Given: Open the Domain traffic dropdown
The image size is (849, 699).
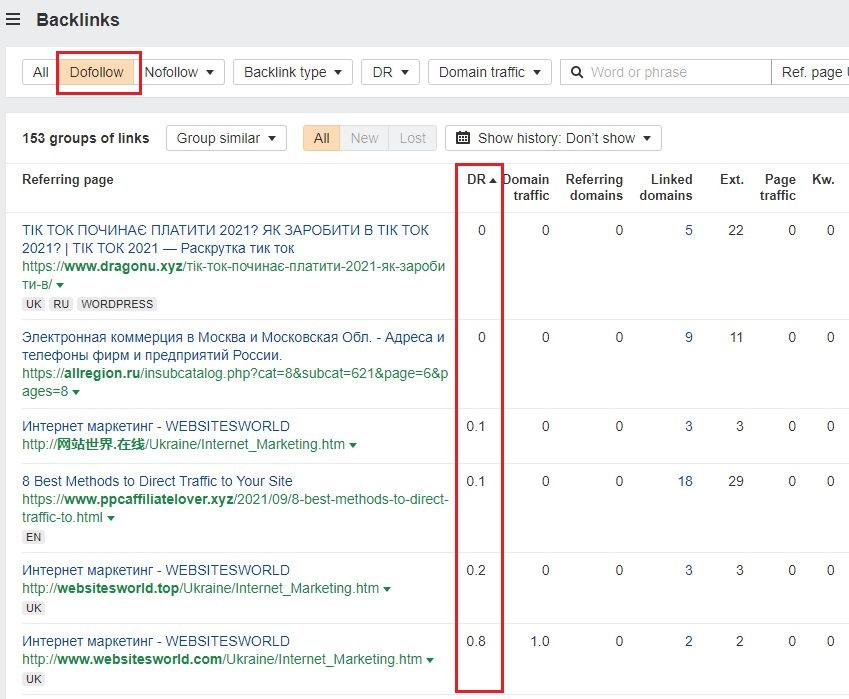Looking at the screenshot, I should [x=489, y=72].
